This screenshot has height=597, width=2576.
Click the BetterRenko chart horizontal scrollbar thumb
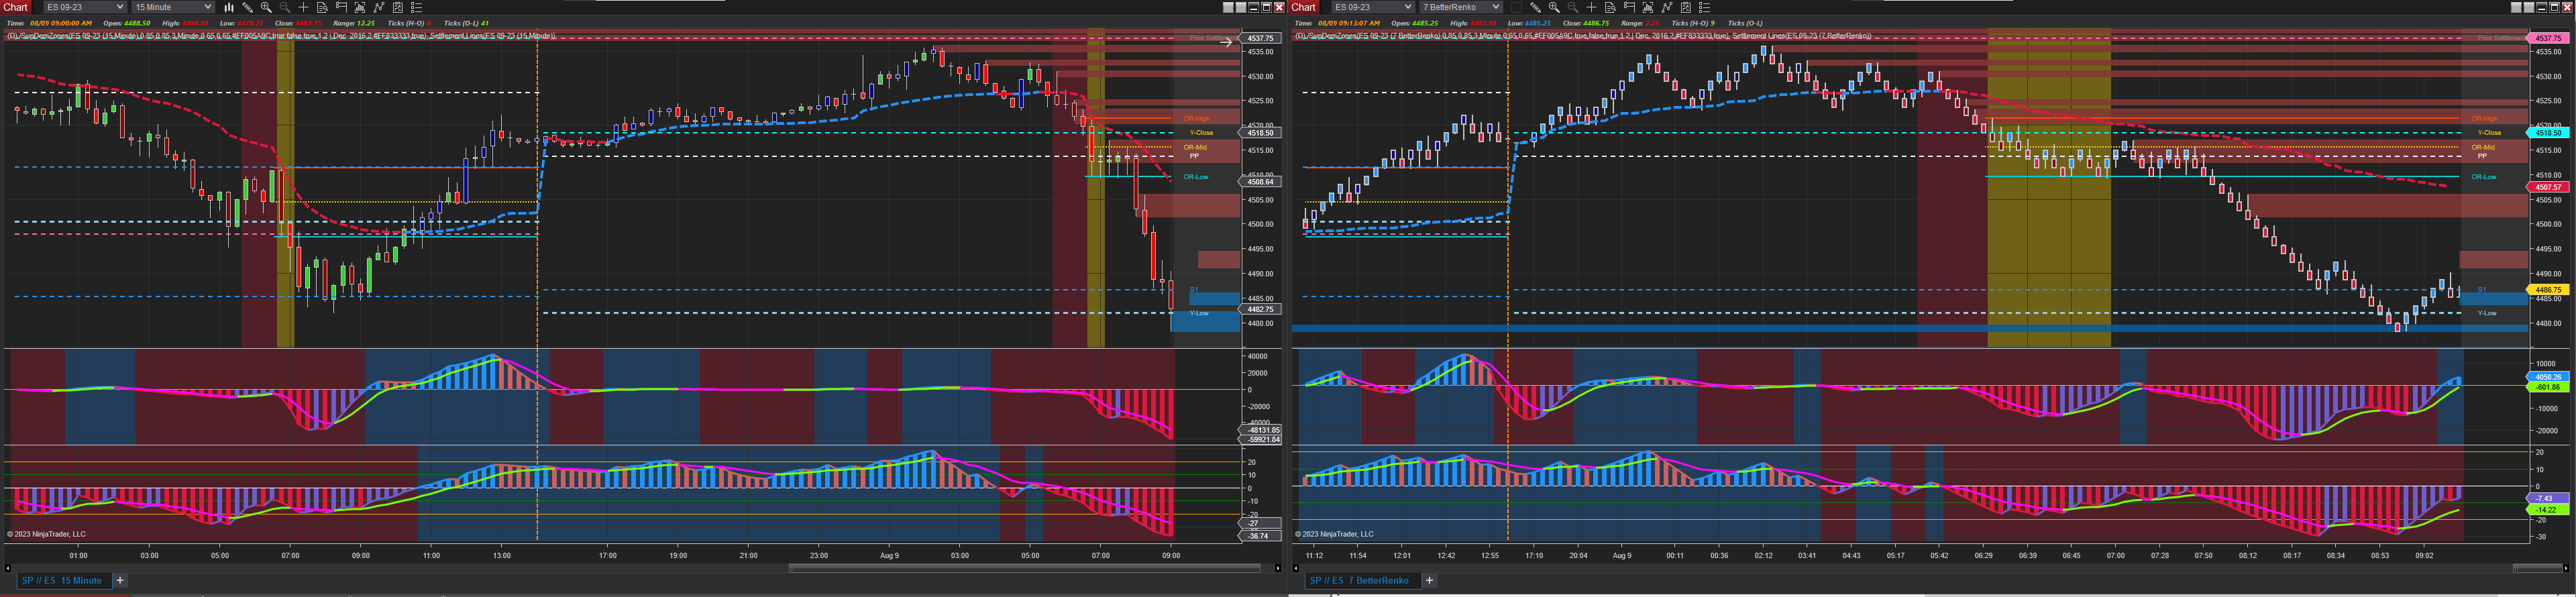pyautogui.click(x=2537, y=568)
